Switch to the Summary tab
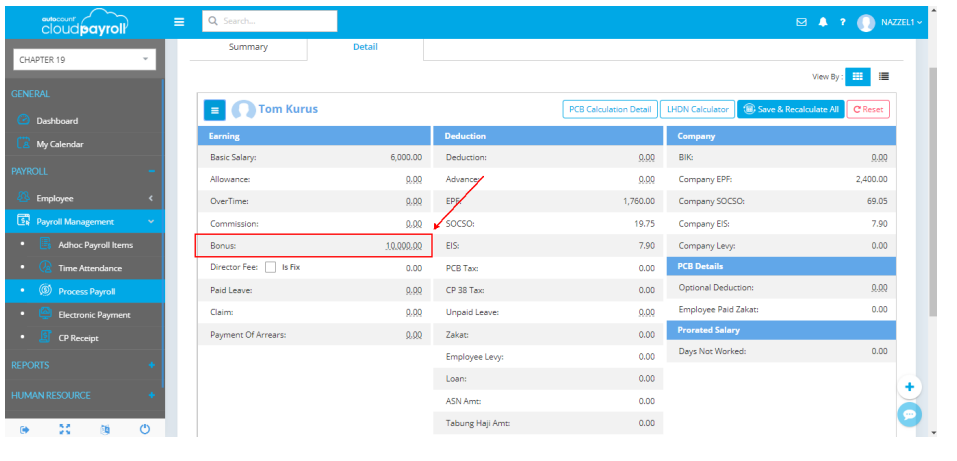This screenshot has width=957, height=461. [248, 47]
